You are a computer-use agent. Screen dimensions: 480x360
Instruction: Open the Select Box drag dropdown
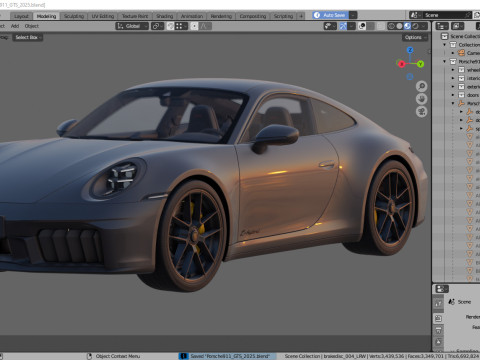(28, 37)
